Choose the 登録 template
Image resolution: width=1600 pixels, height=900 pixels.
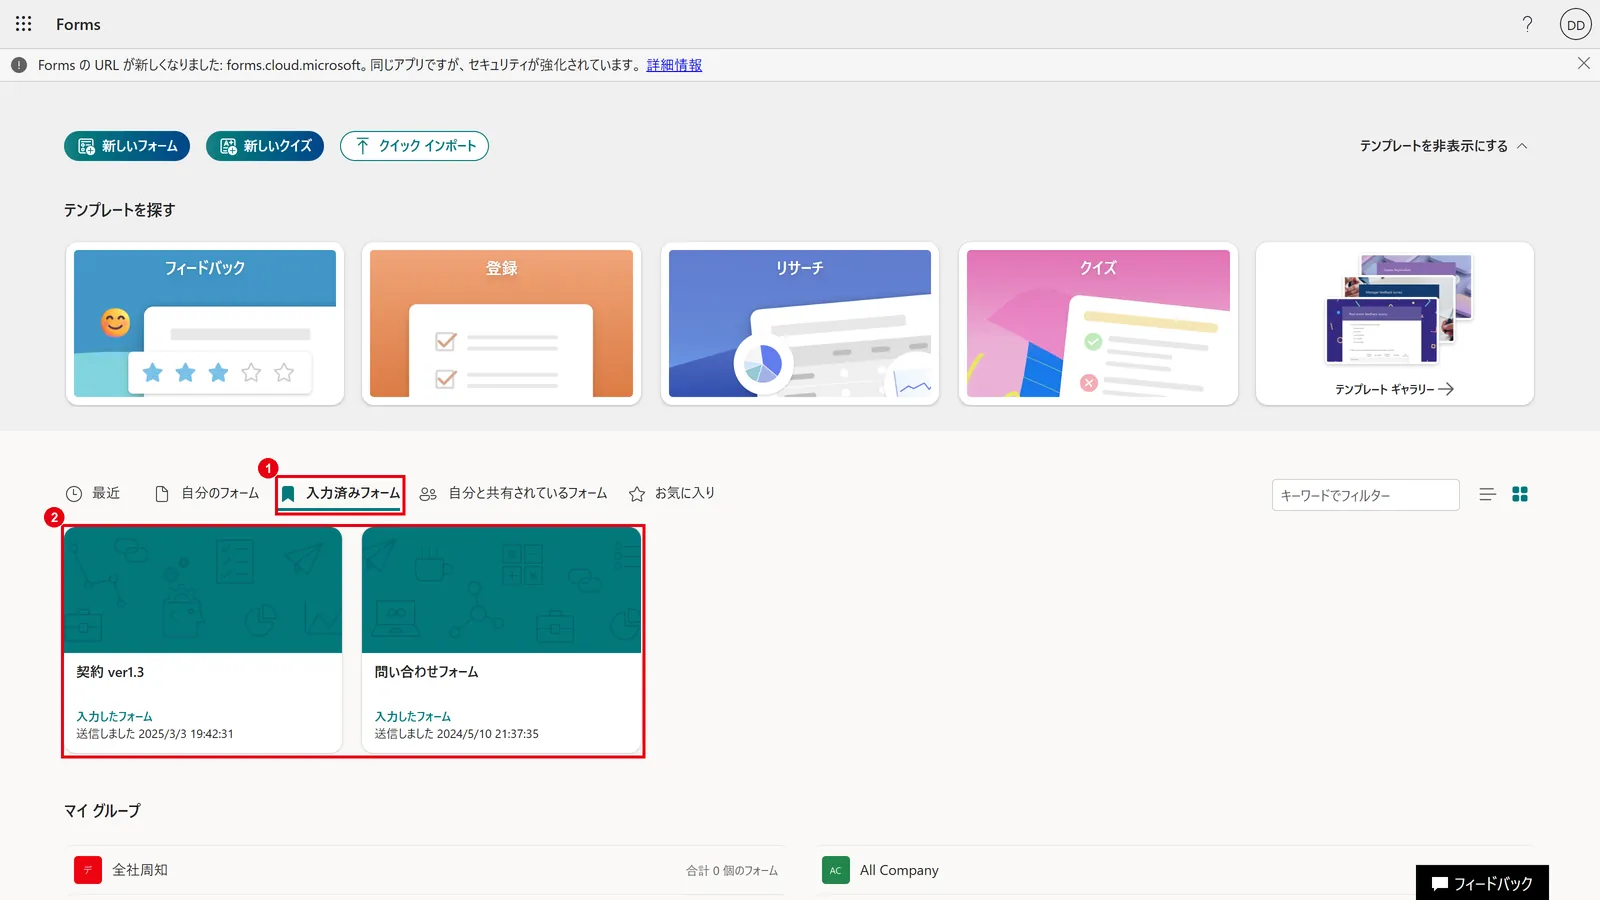[x=501, y=323]
